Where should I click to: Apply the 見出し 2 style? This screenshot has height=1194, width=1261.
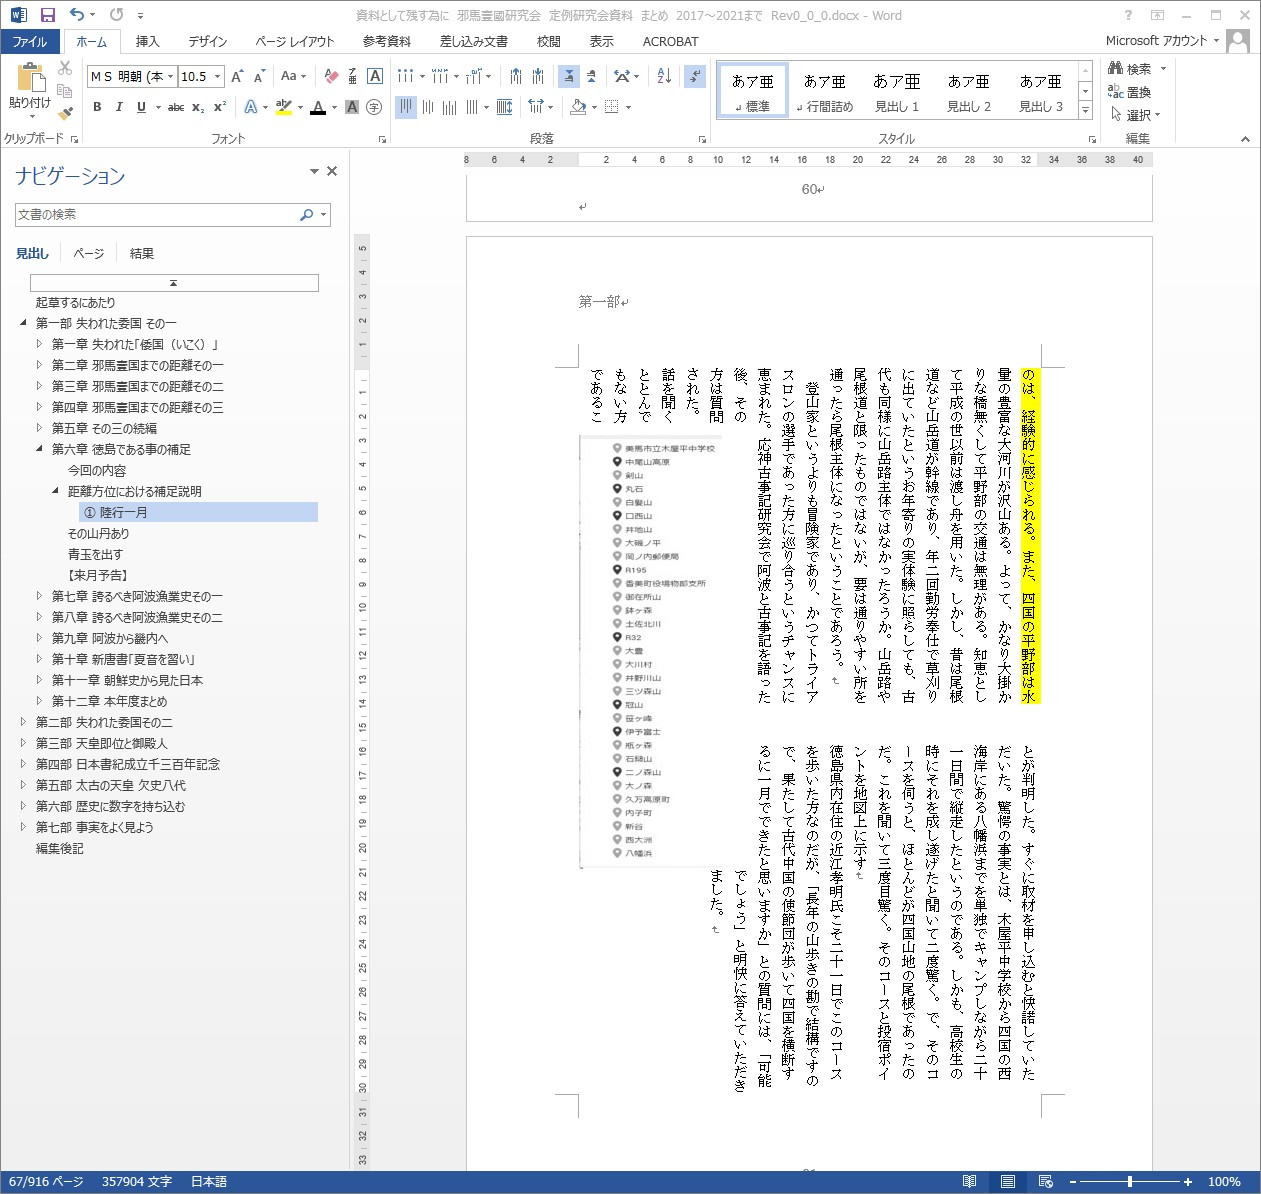[969, 92]
